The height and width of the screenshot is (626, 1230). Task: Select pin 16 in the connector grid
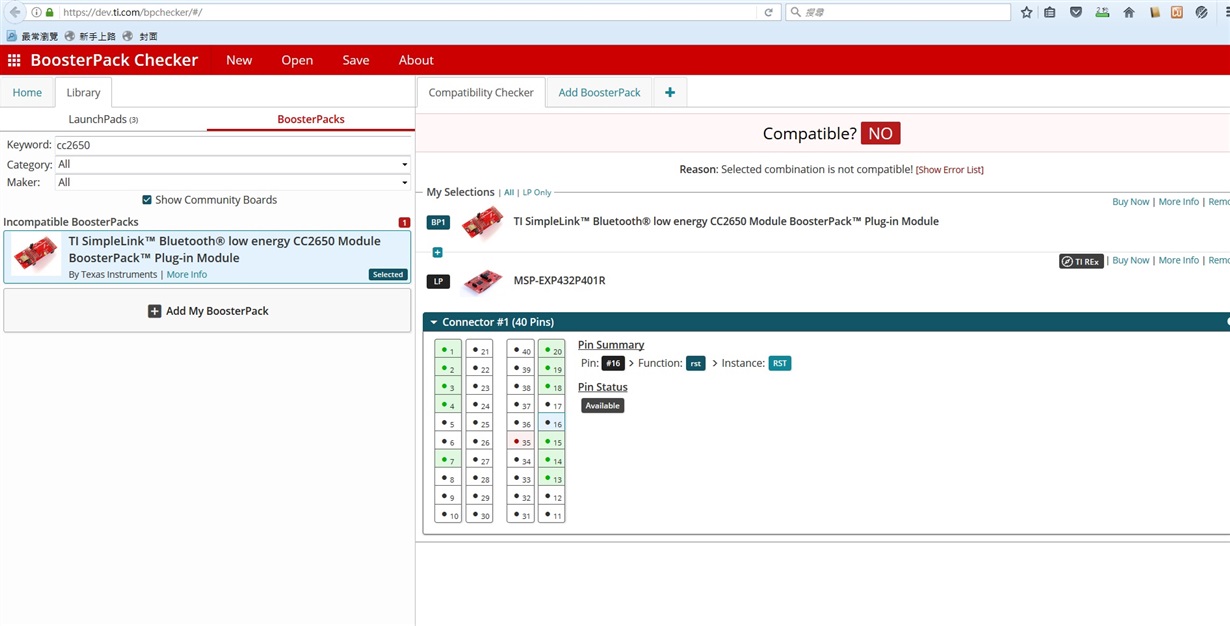click(x=551, y=423)
